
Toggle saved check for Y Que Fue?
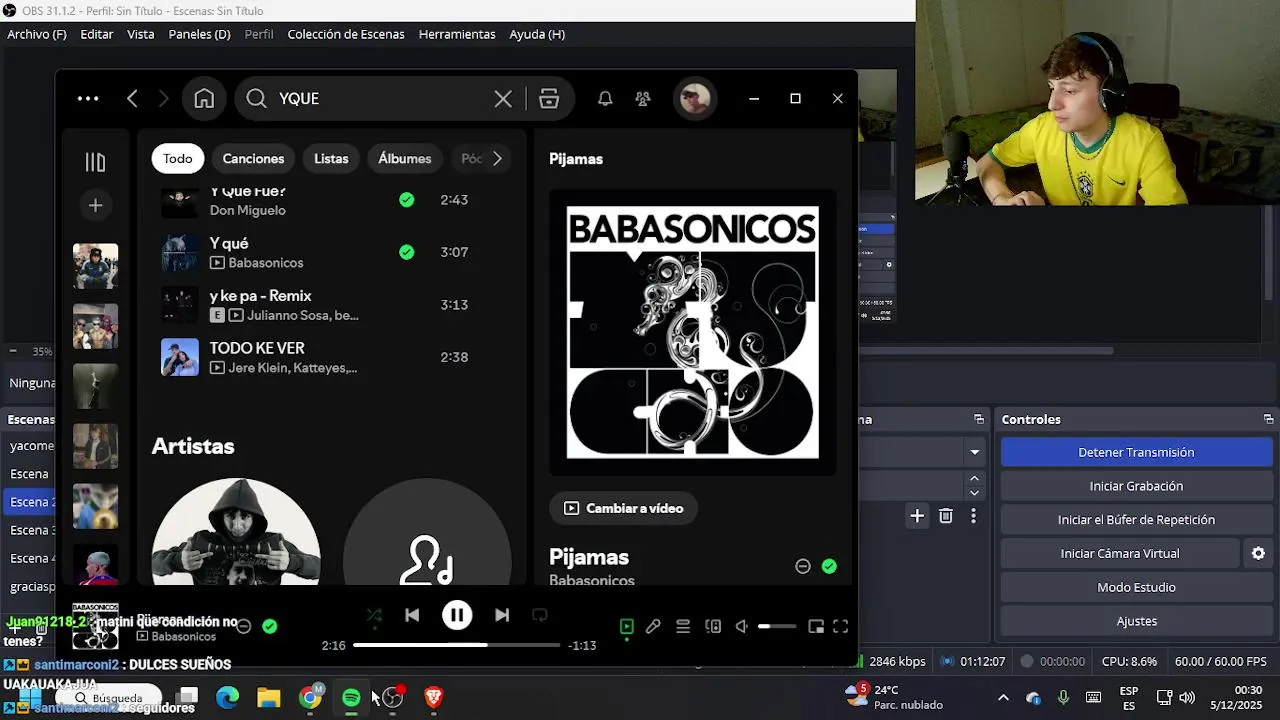click(x=407, y=200)
